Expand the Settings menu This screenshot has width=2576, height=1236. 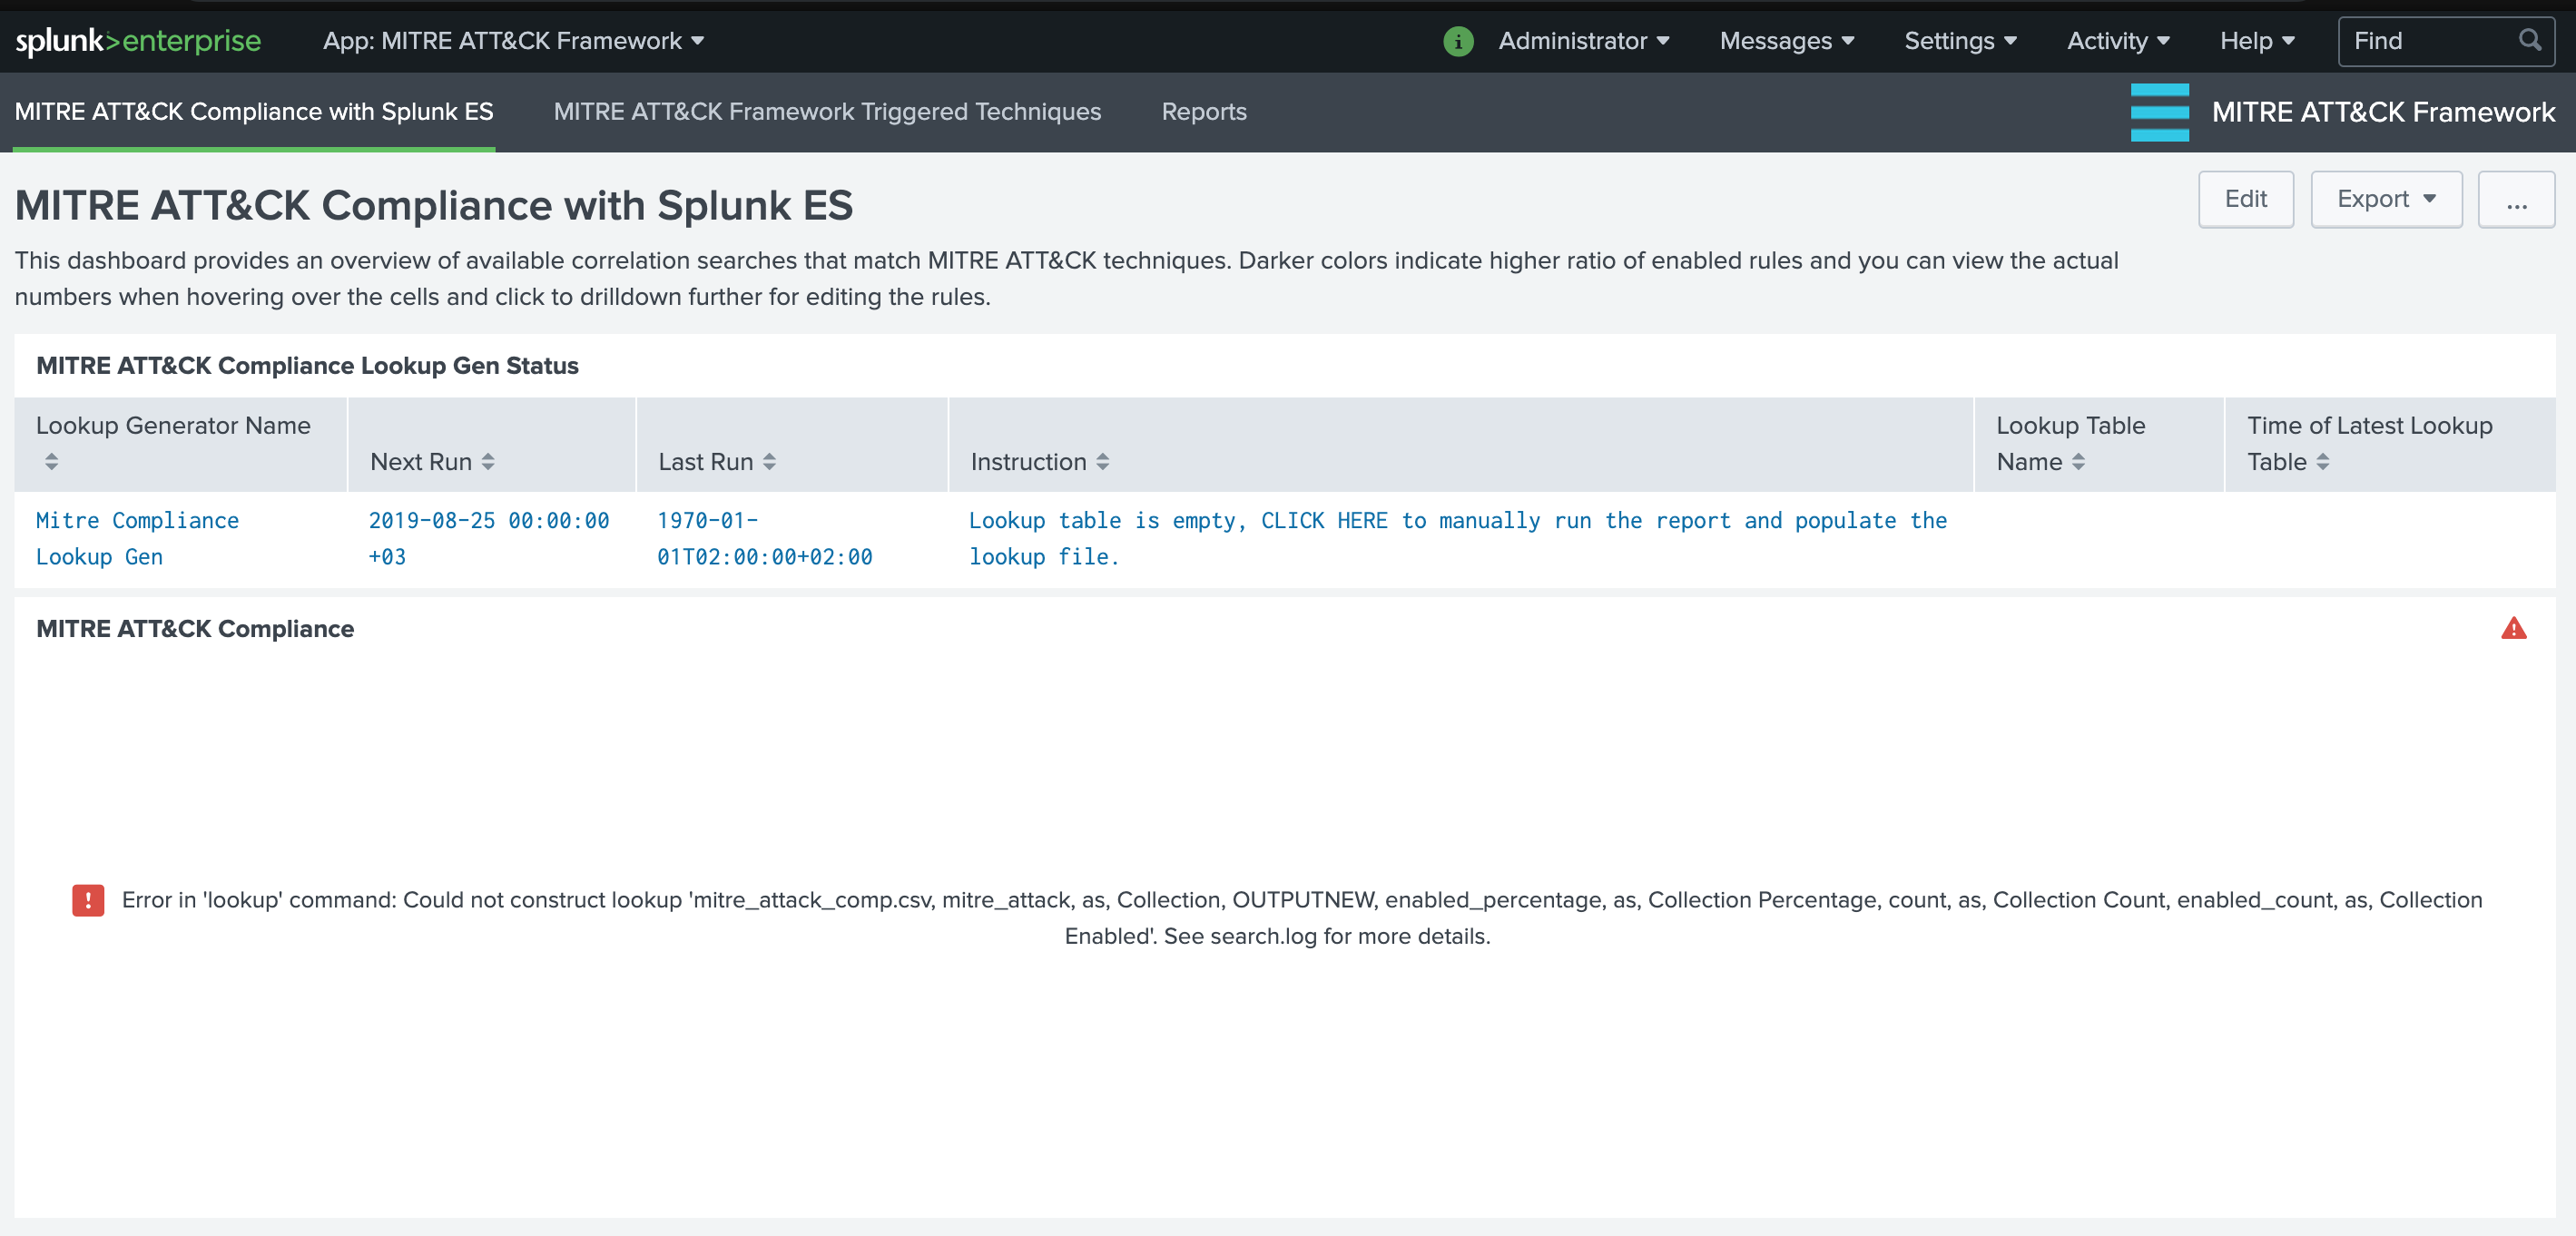point(1959,41)
